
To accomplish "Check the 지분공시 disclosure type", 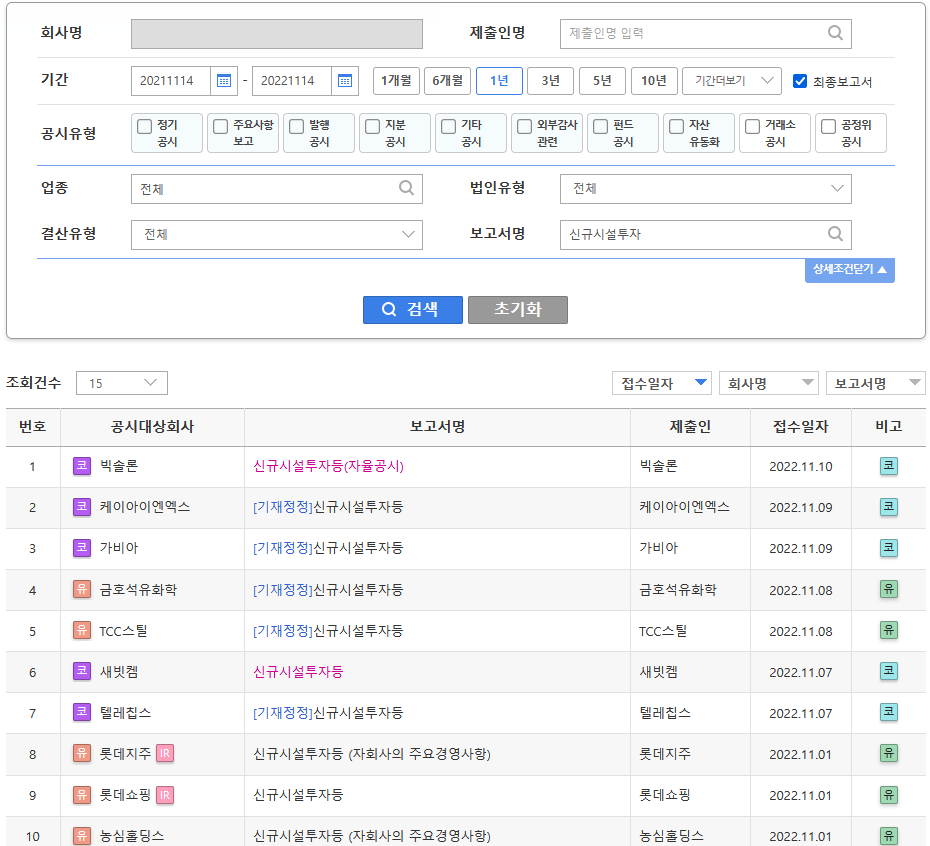I will pos(372,126).
